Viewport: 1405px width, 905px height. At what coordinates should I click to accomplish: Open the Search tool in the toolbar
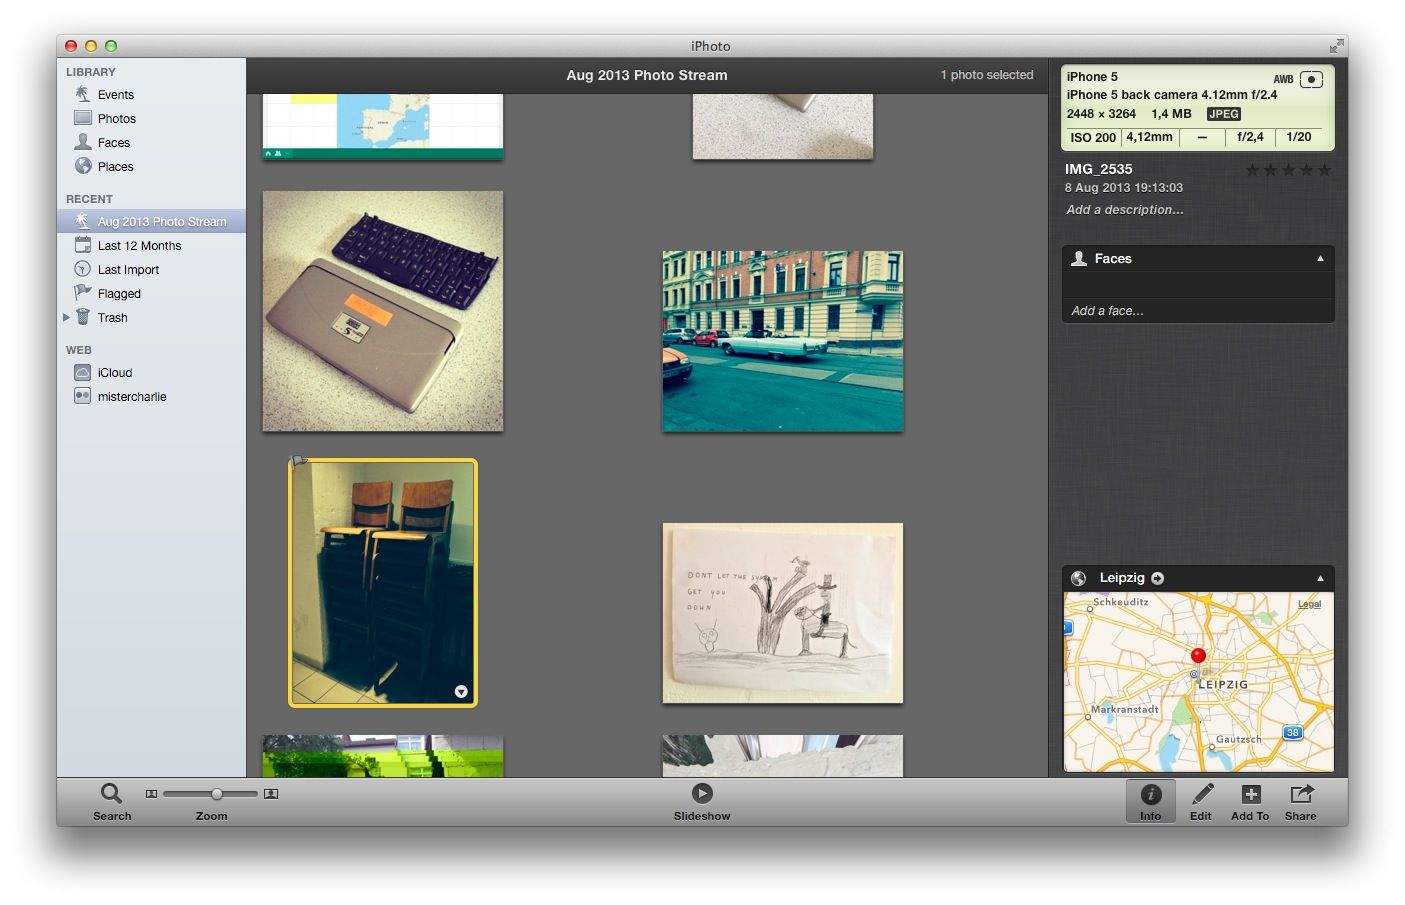tap(111, 795)
